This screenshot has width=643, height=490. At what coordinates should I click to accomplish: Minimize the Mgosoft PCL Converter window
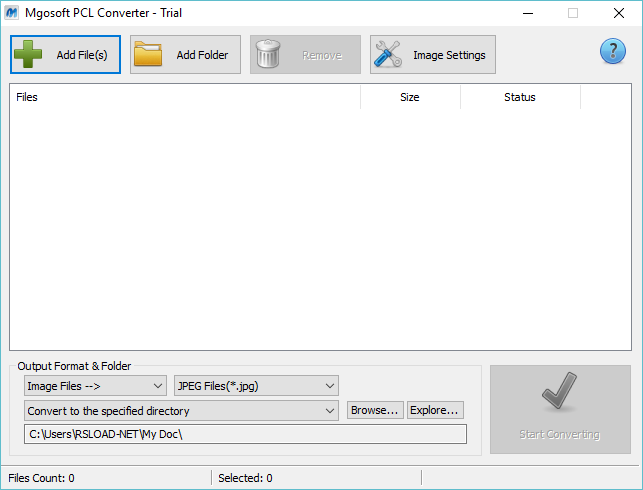tap(528, 13)
